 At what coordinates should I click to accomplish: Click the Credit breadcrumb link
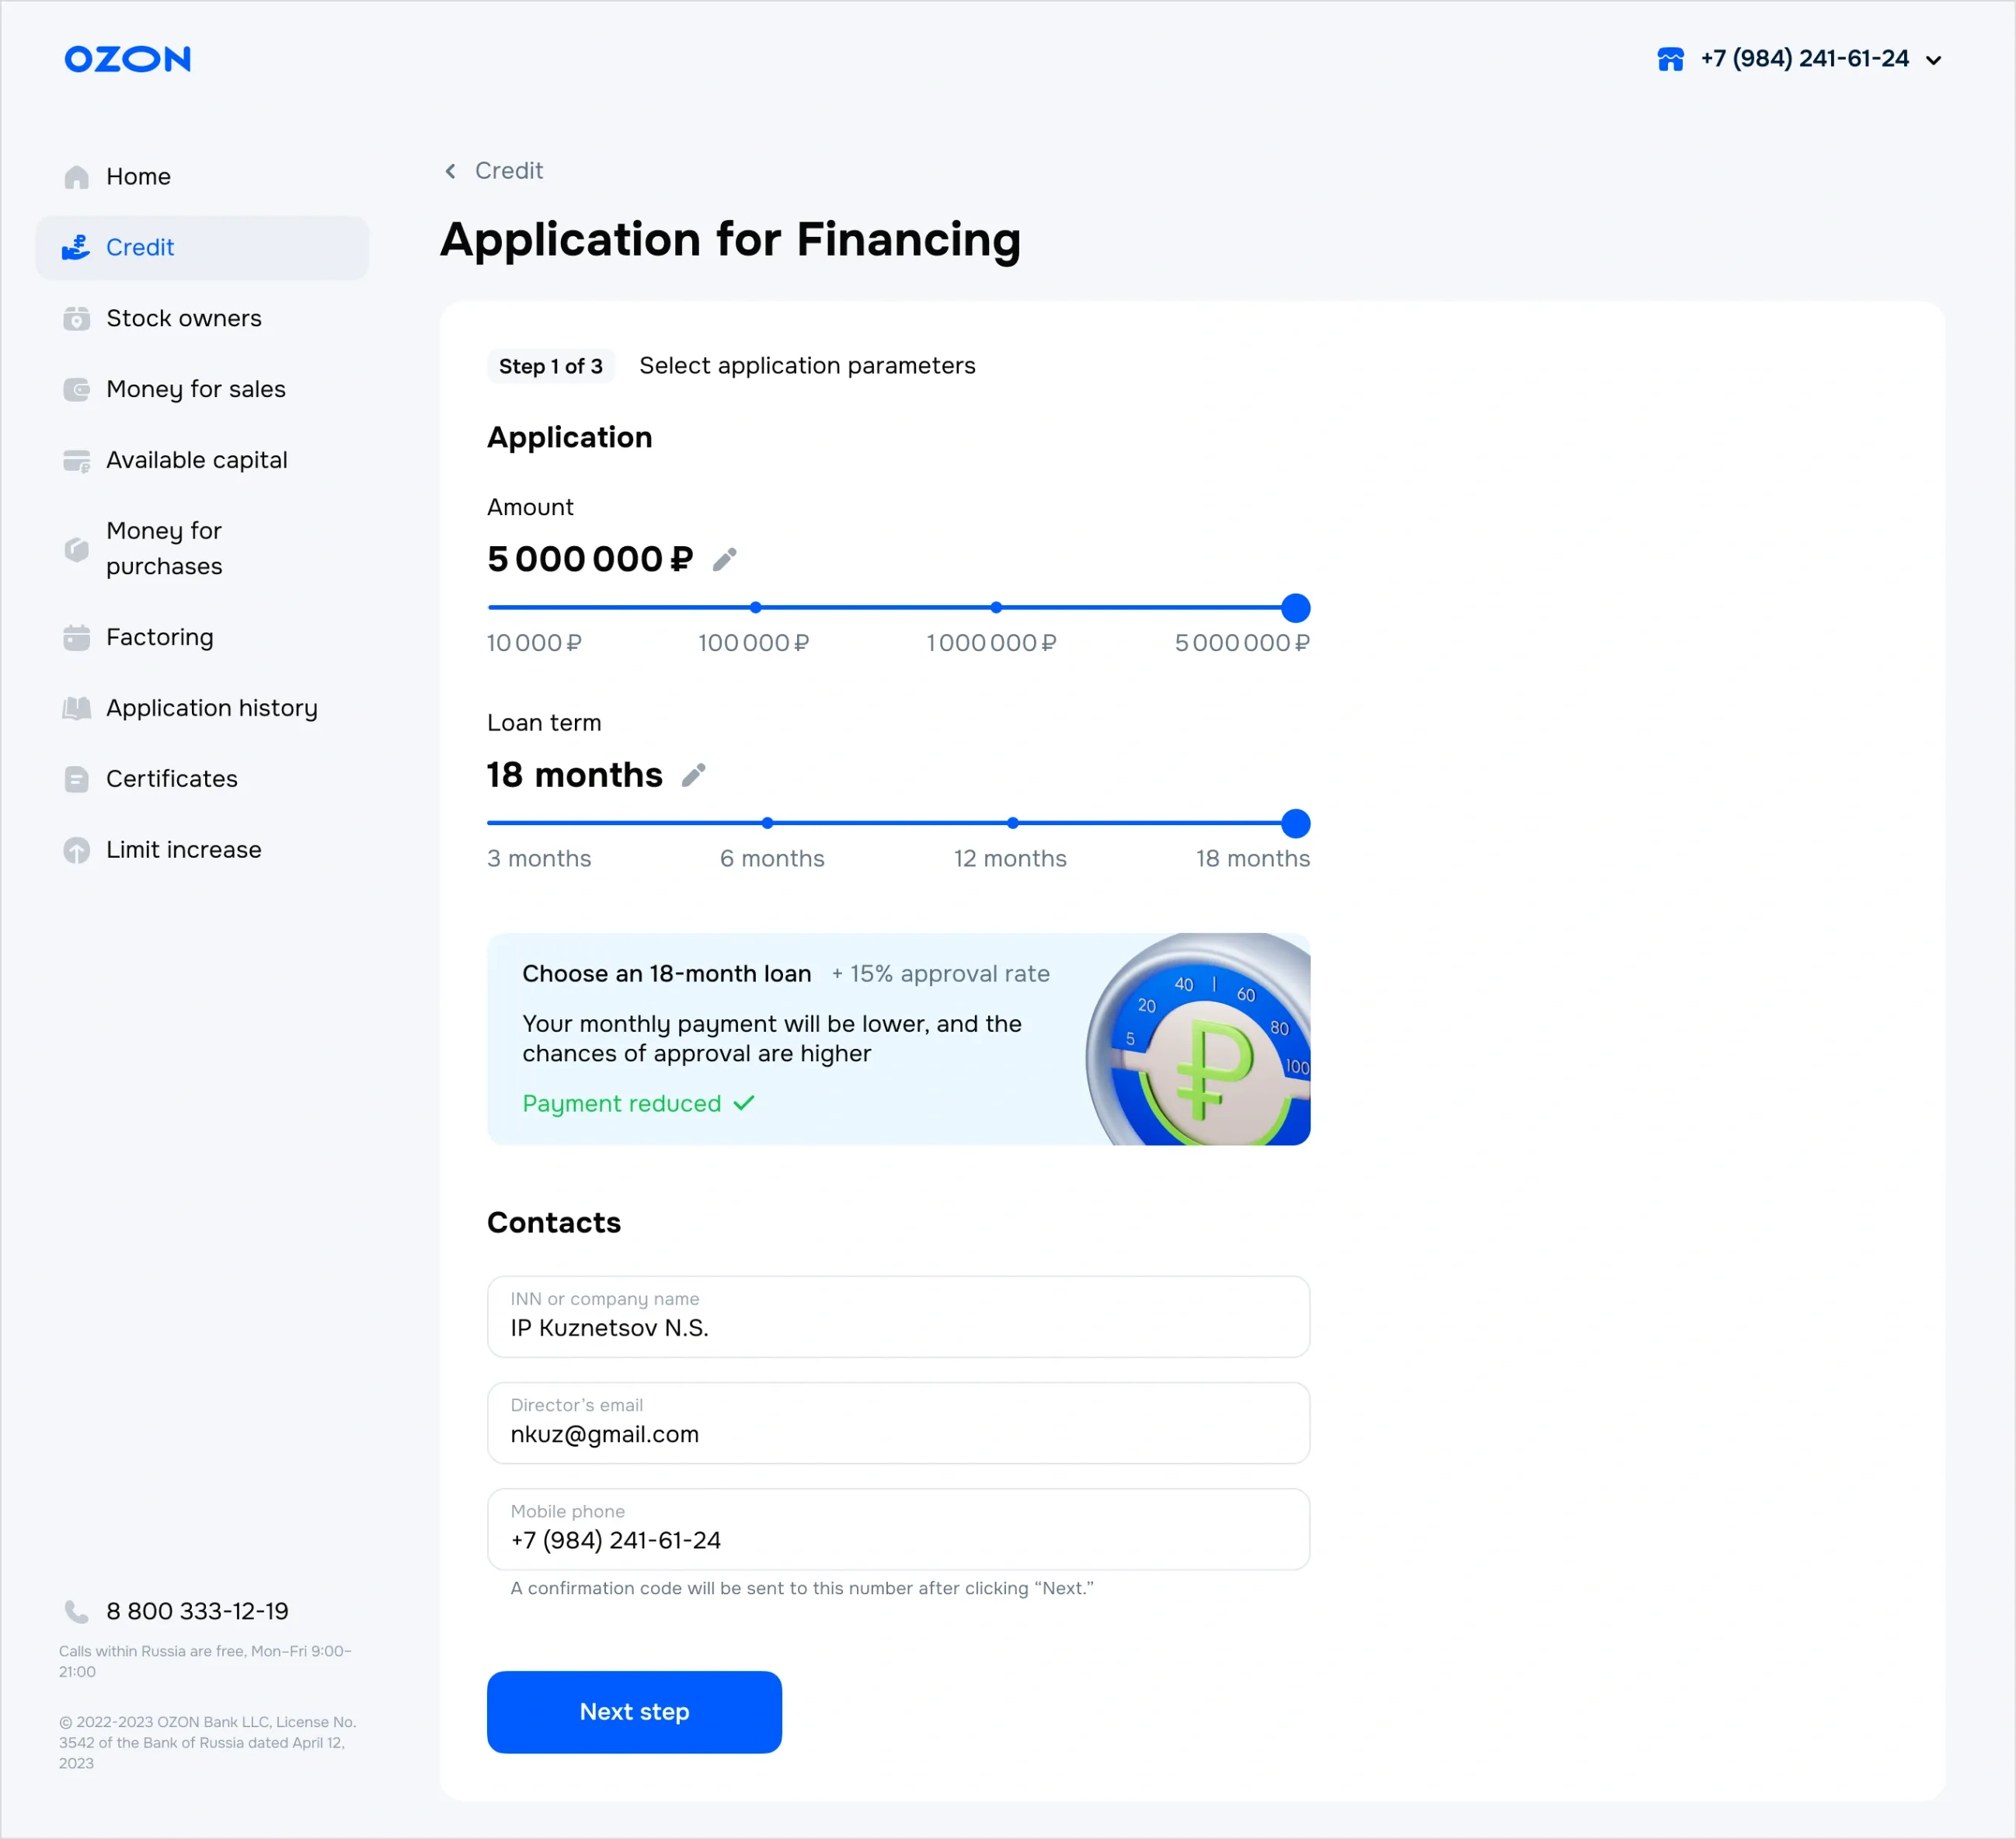click(x=508, y=171)
